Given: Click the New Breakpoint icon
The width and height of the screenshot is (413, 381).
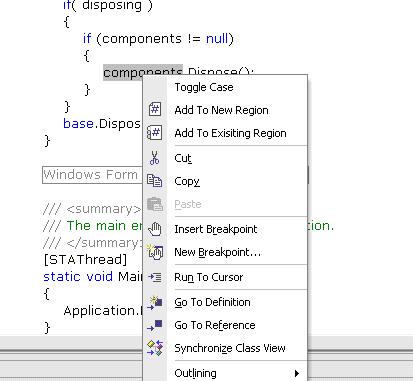Looking at the screenshot, I should [x=155, y=252].
